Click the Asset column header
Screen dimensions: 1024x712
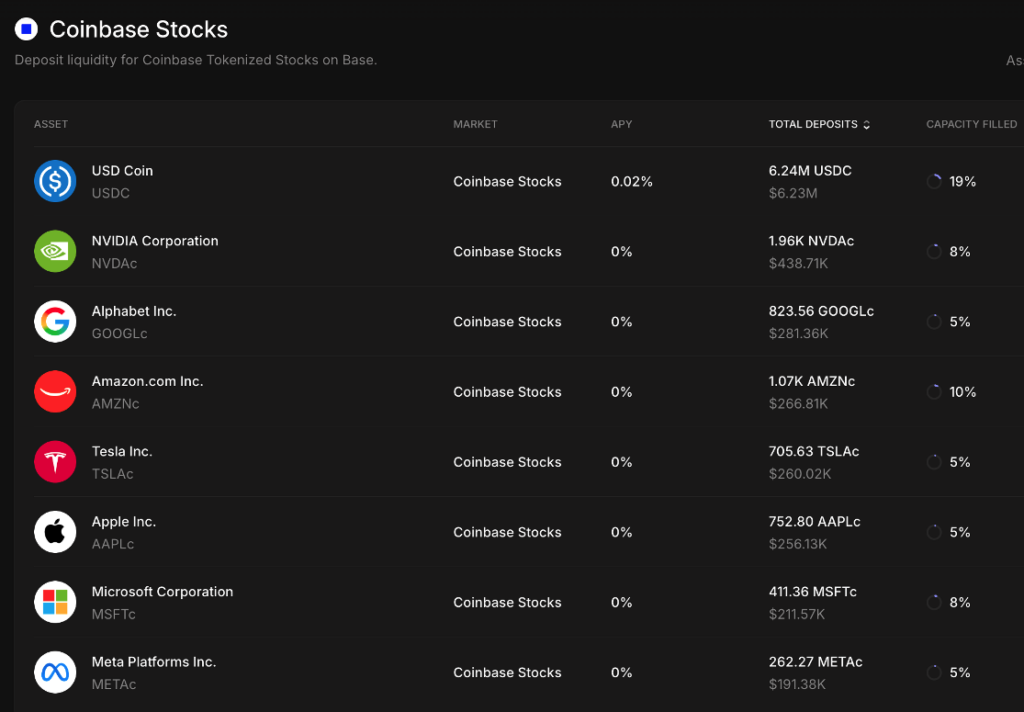pos(51,124)
